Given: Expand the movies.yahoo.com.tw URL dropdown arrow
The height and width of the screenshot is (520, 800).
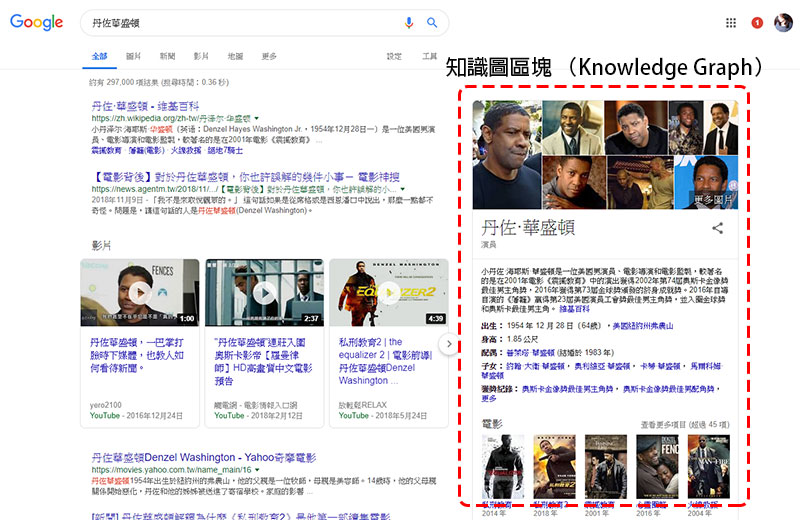Looking at the screenshot, I should point(257,469).
